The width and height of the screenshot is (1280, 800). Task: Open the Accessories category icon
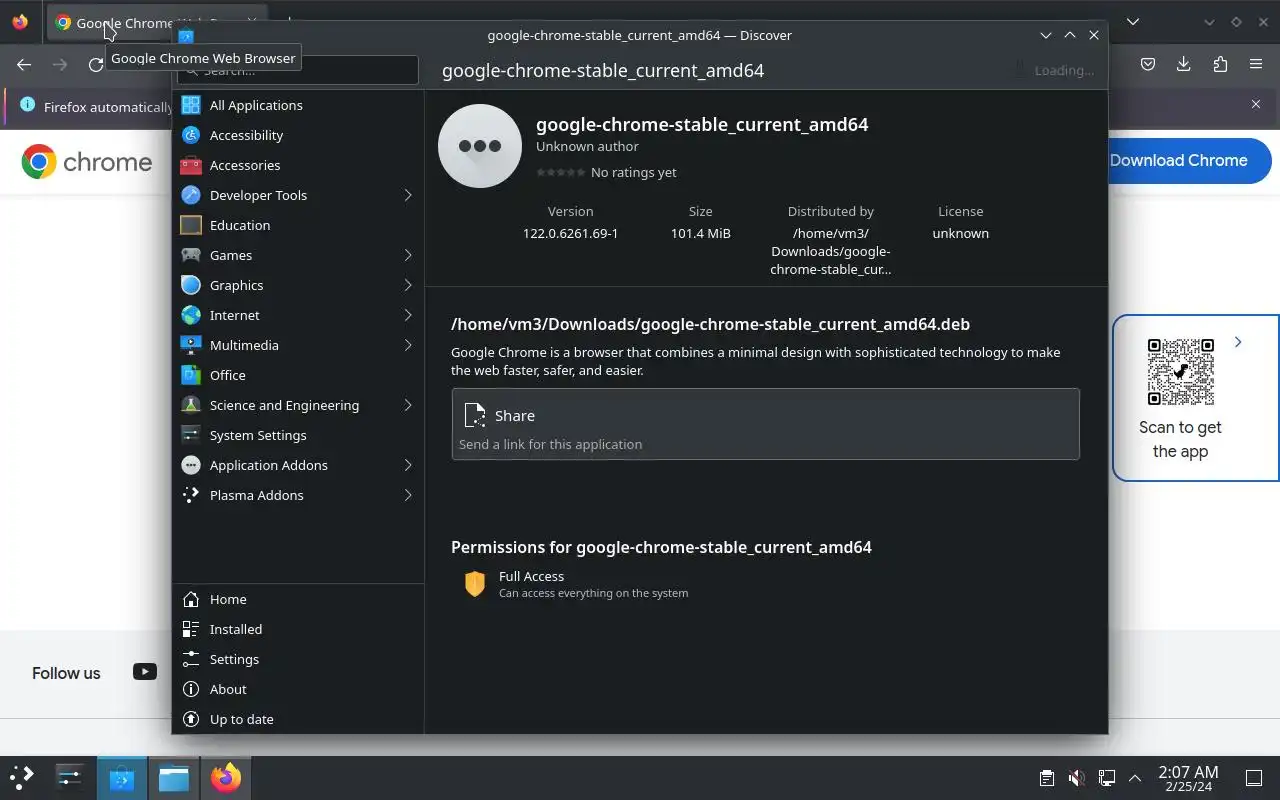coord(191,165)
